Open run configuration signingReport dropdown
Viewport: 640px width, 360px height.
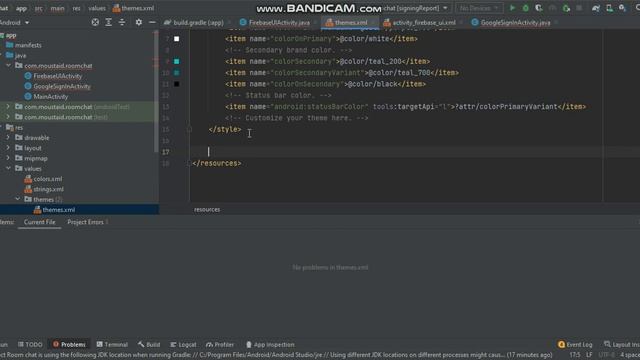[x=416, y=8]
